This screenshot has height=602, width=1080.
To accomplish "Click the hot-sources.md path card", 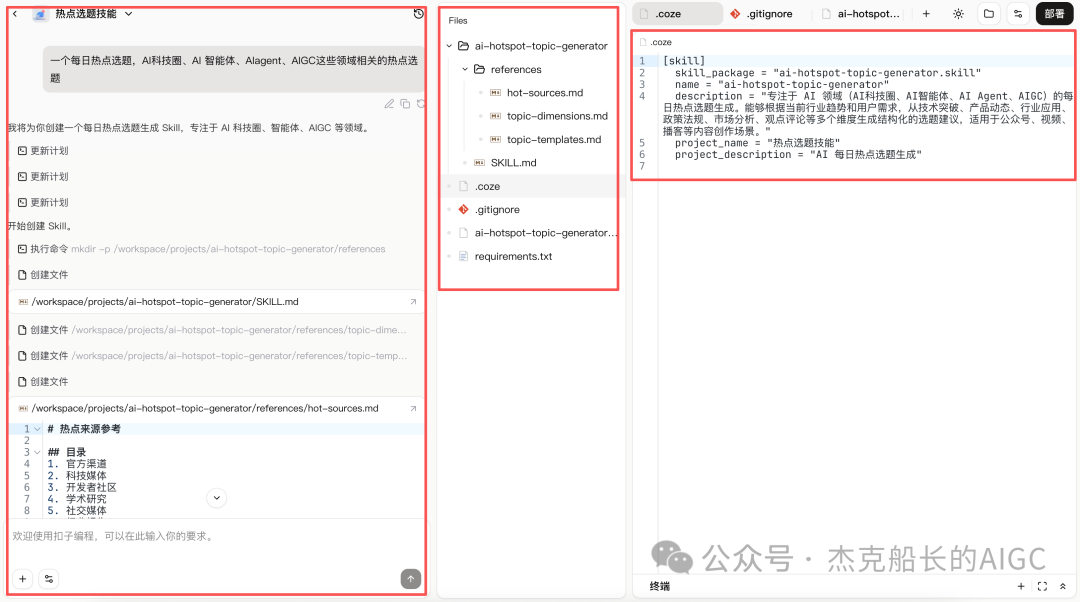I will pos(216,408).
